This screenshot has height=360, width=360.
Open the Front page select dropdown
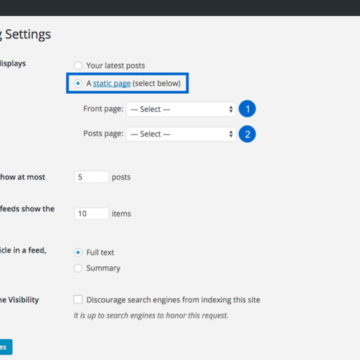tap(181, 109)
